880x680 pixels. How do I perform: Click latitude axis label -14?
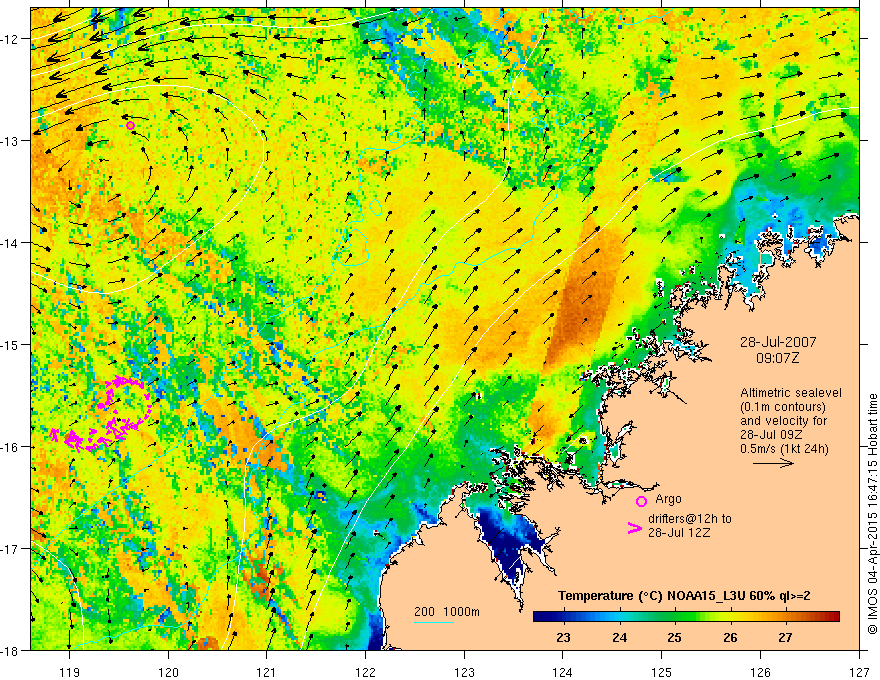(x=11, y=243)
